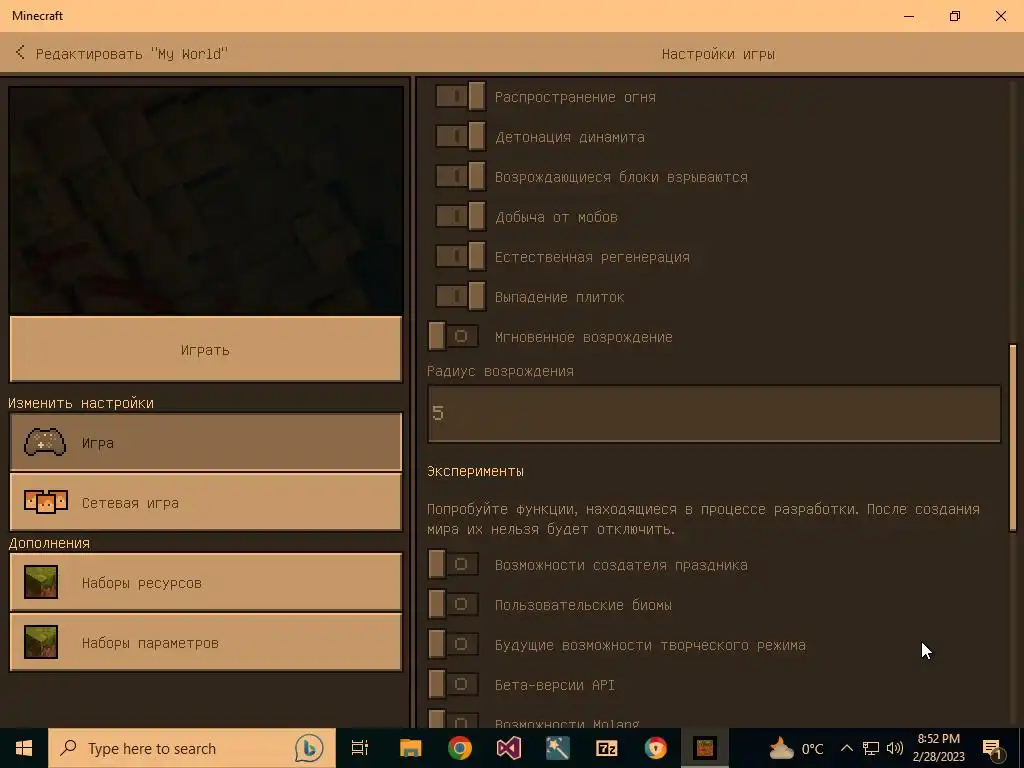Image resolution: width=1024 pixels, height=768 pixels.
Task: Click the Minecraft taskbar icon
Action: pos(705,748)
